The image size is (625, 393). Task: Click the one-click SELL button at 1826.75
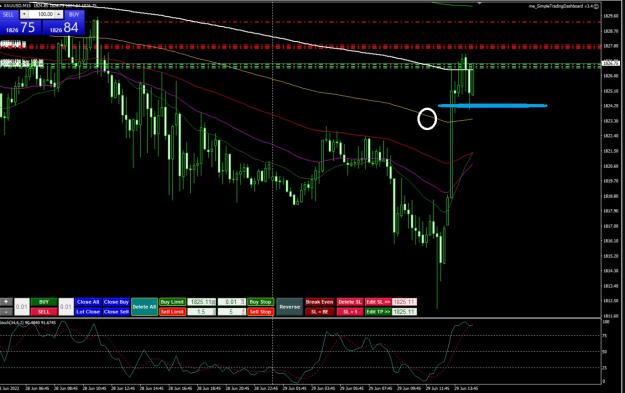tap(19, 28)
